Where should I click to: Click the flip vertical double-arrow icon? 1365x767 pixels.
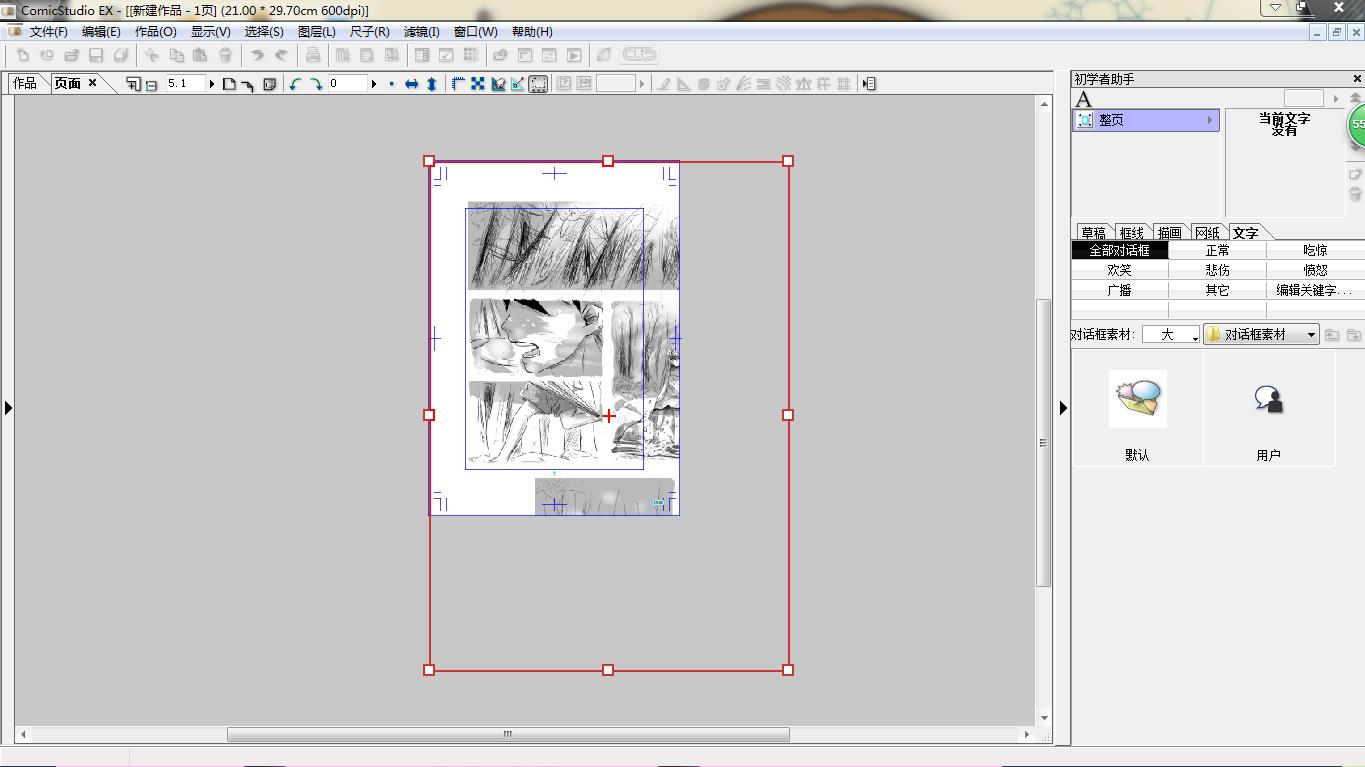pyautogui.click(x=432, y=84)
